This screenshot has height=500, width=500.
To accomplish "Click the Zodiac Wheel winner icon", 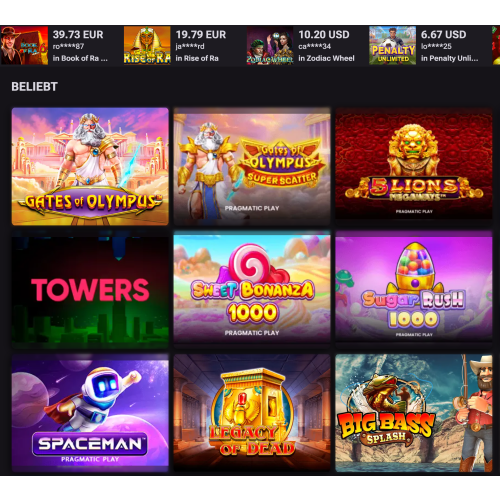I will [270, 45].
